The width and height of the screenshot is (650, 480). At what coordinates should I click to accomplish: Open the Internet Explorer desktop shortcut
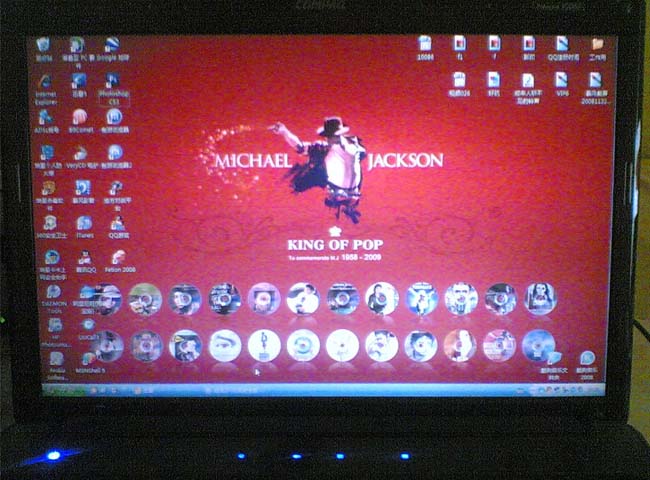[x=45, y=84]
